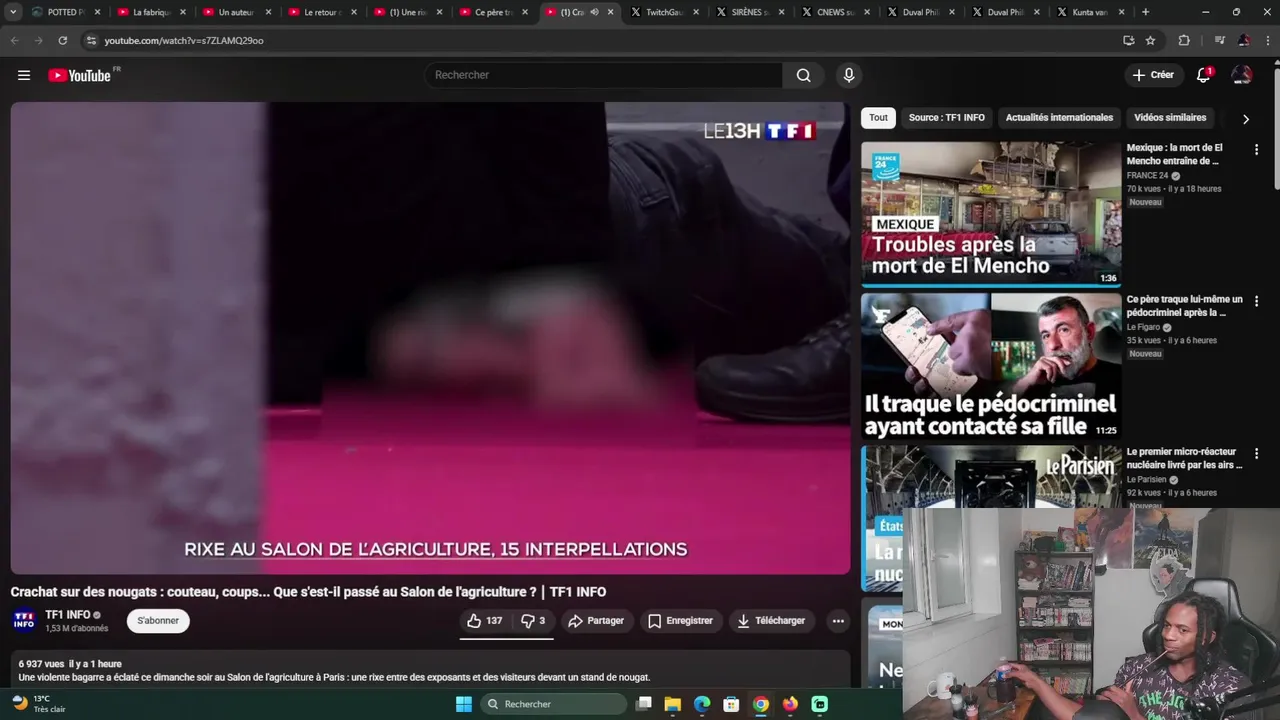Open more actions ellipsis under video
Image resolution: width=1280 pixels, height=720 pixels.
838,621
